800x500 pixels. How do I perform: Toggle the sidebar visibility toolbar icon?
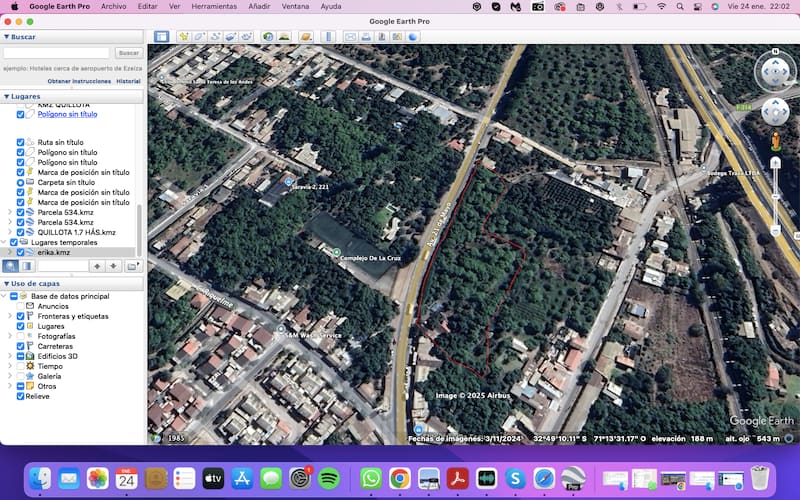(x=162, y=37)
